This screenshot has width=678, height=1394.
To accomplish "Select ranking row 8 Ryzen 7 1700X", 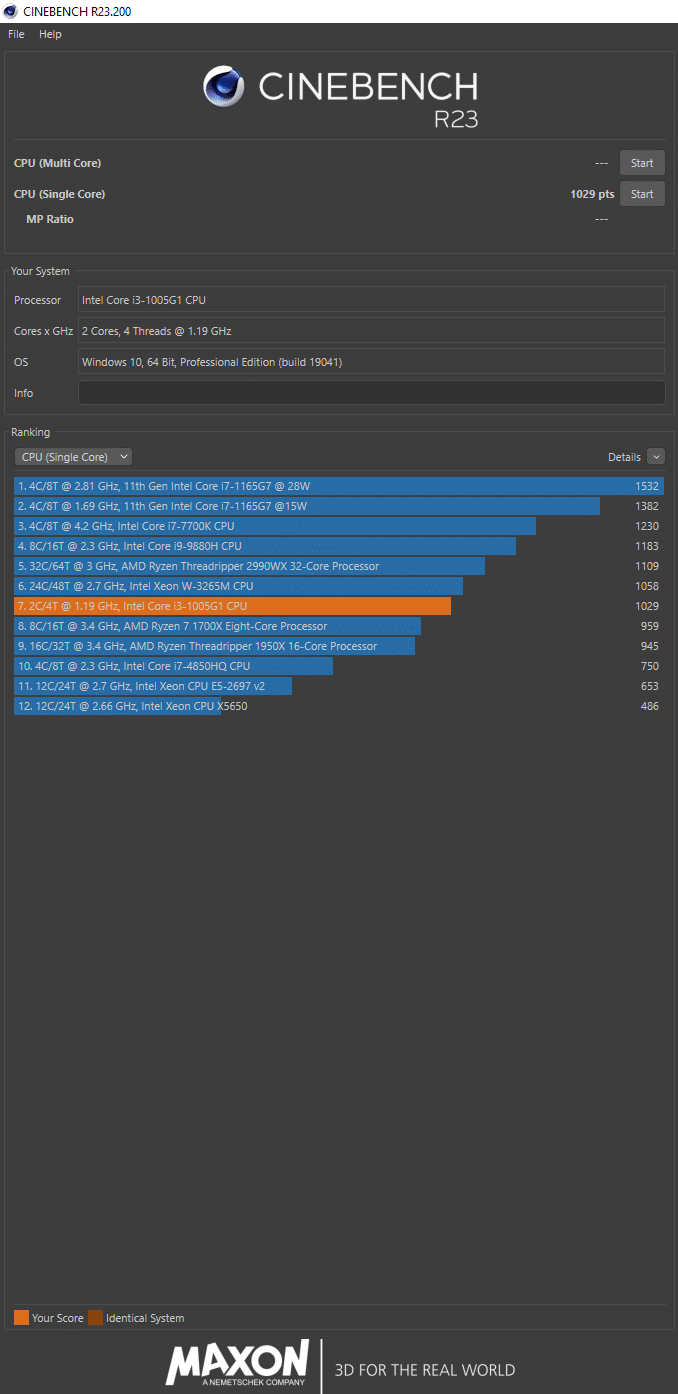I will [339, 626].
